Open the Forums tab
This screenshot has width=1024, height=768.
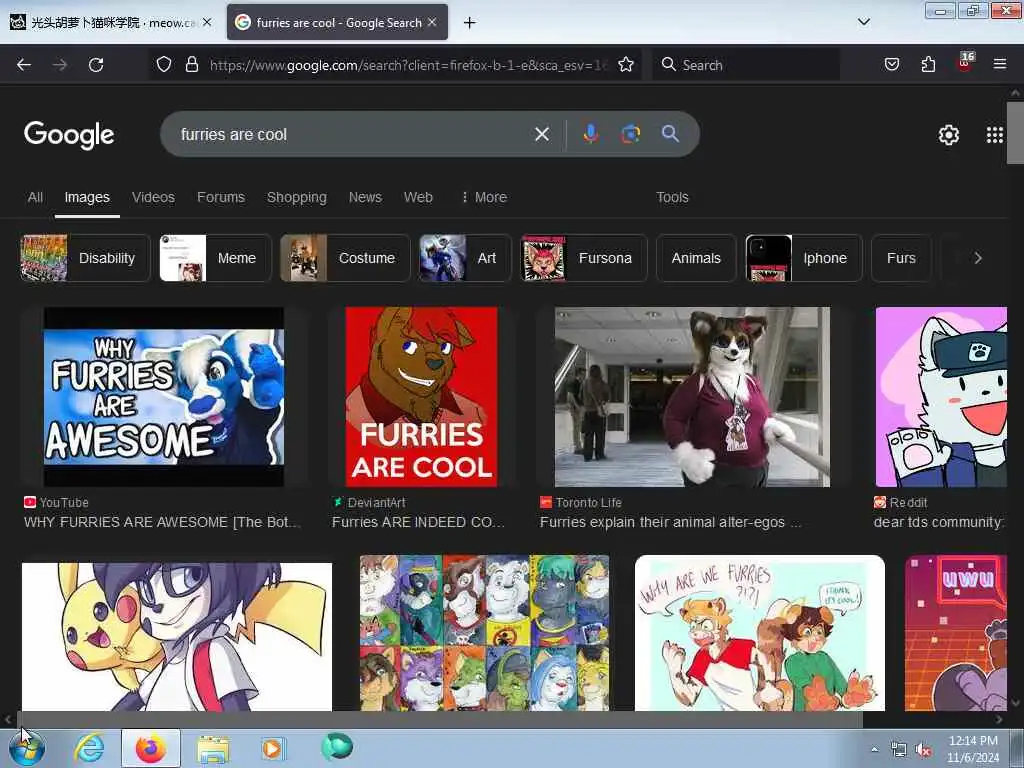tap(221, 197)
